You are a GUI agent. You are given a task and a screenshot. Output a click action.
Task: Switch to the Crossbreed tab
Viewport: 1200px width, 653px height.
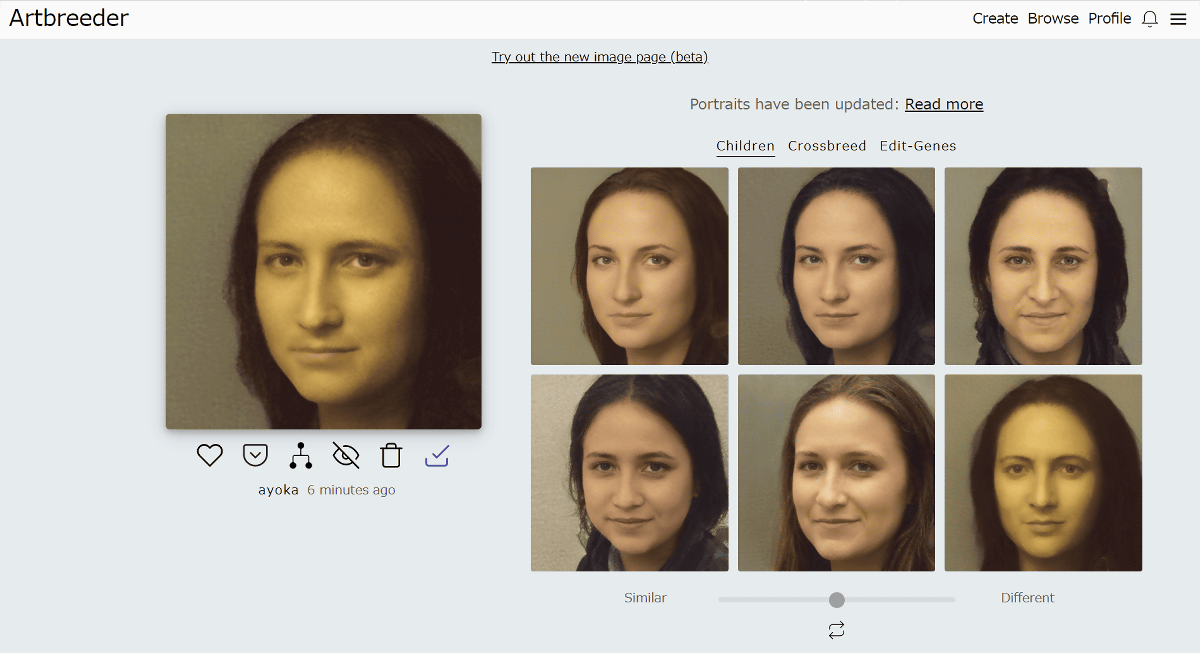tap(827, 146)
